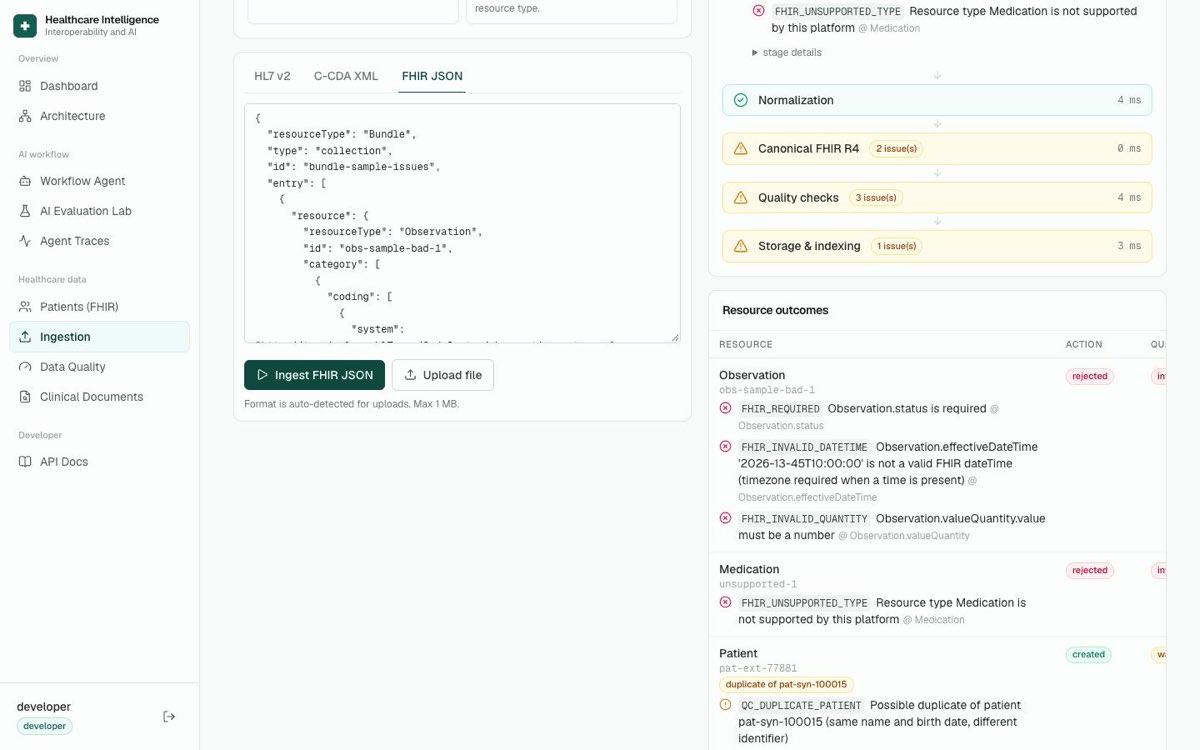Viewport: 1200px width, 750px height.
Task: Click error icon beside FHIR_REQUIRED
Action: tap(726, 408)
